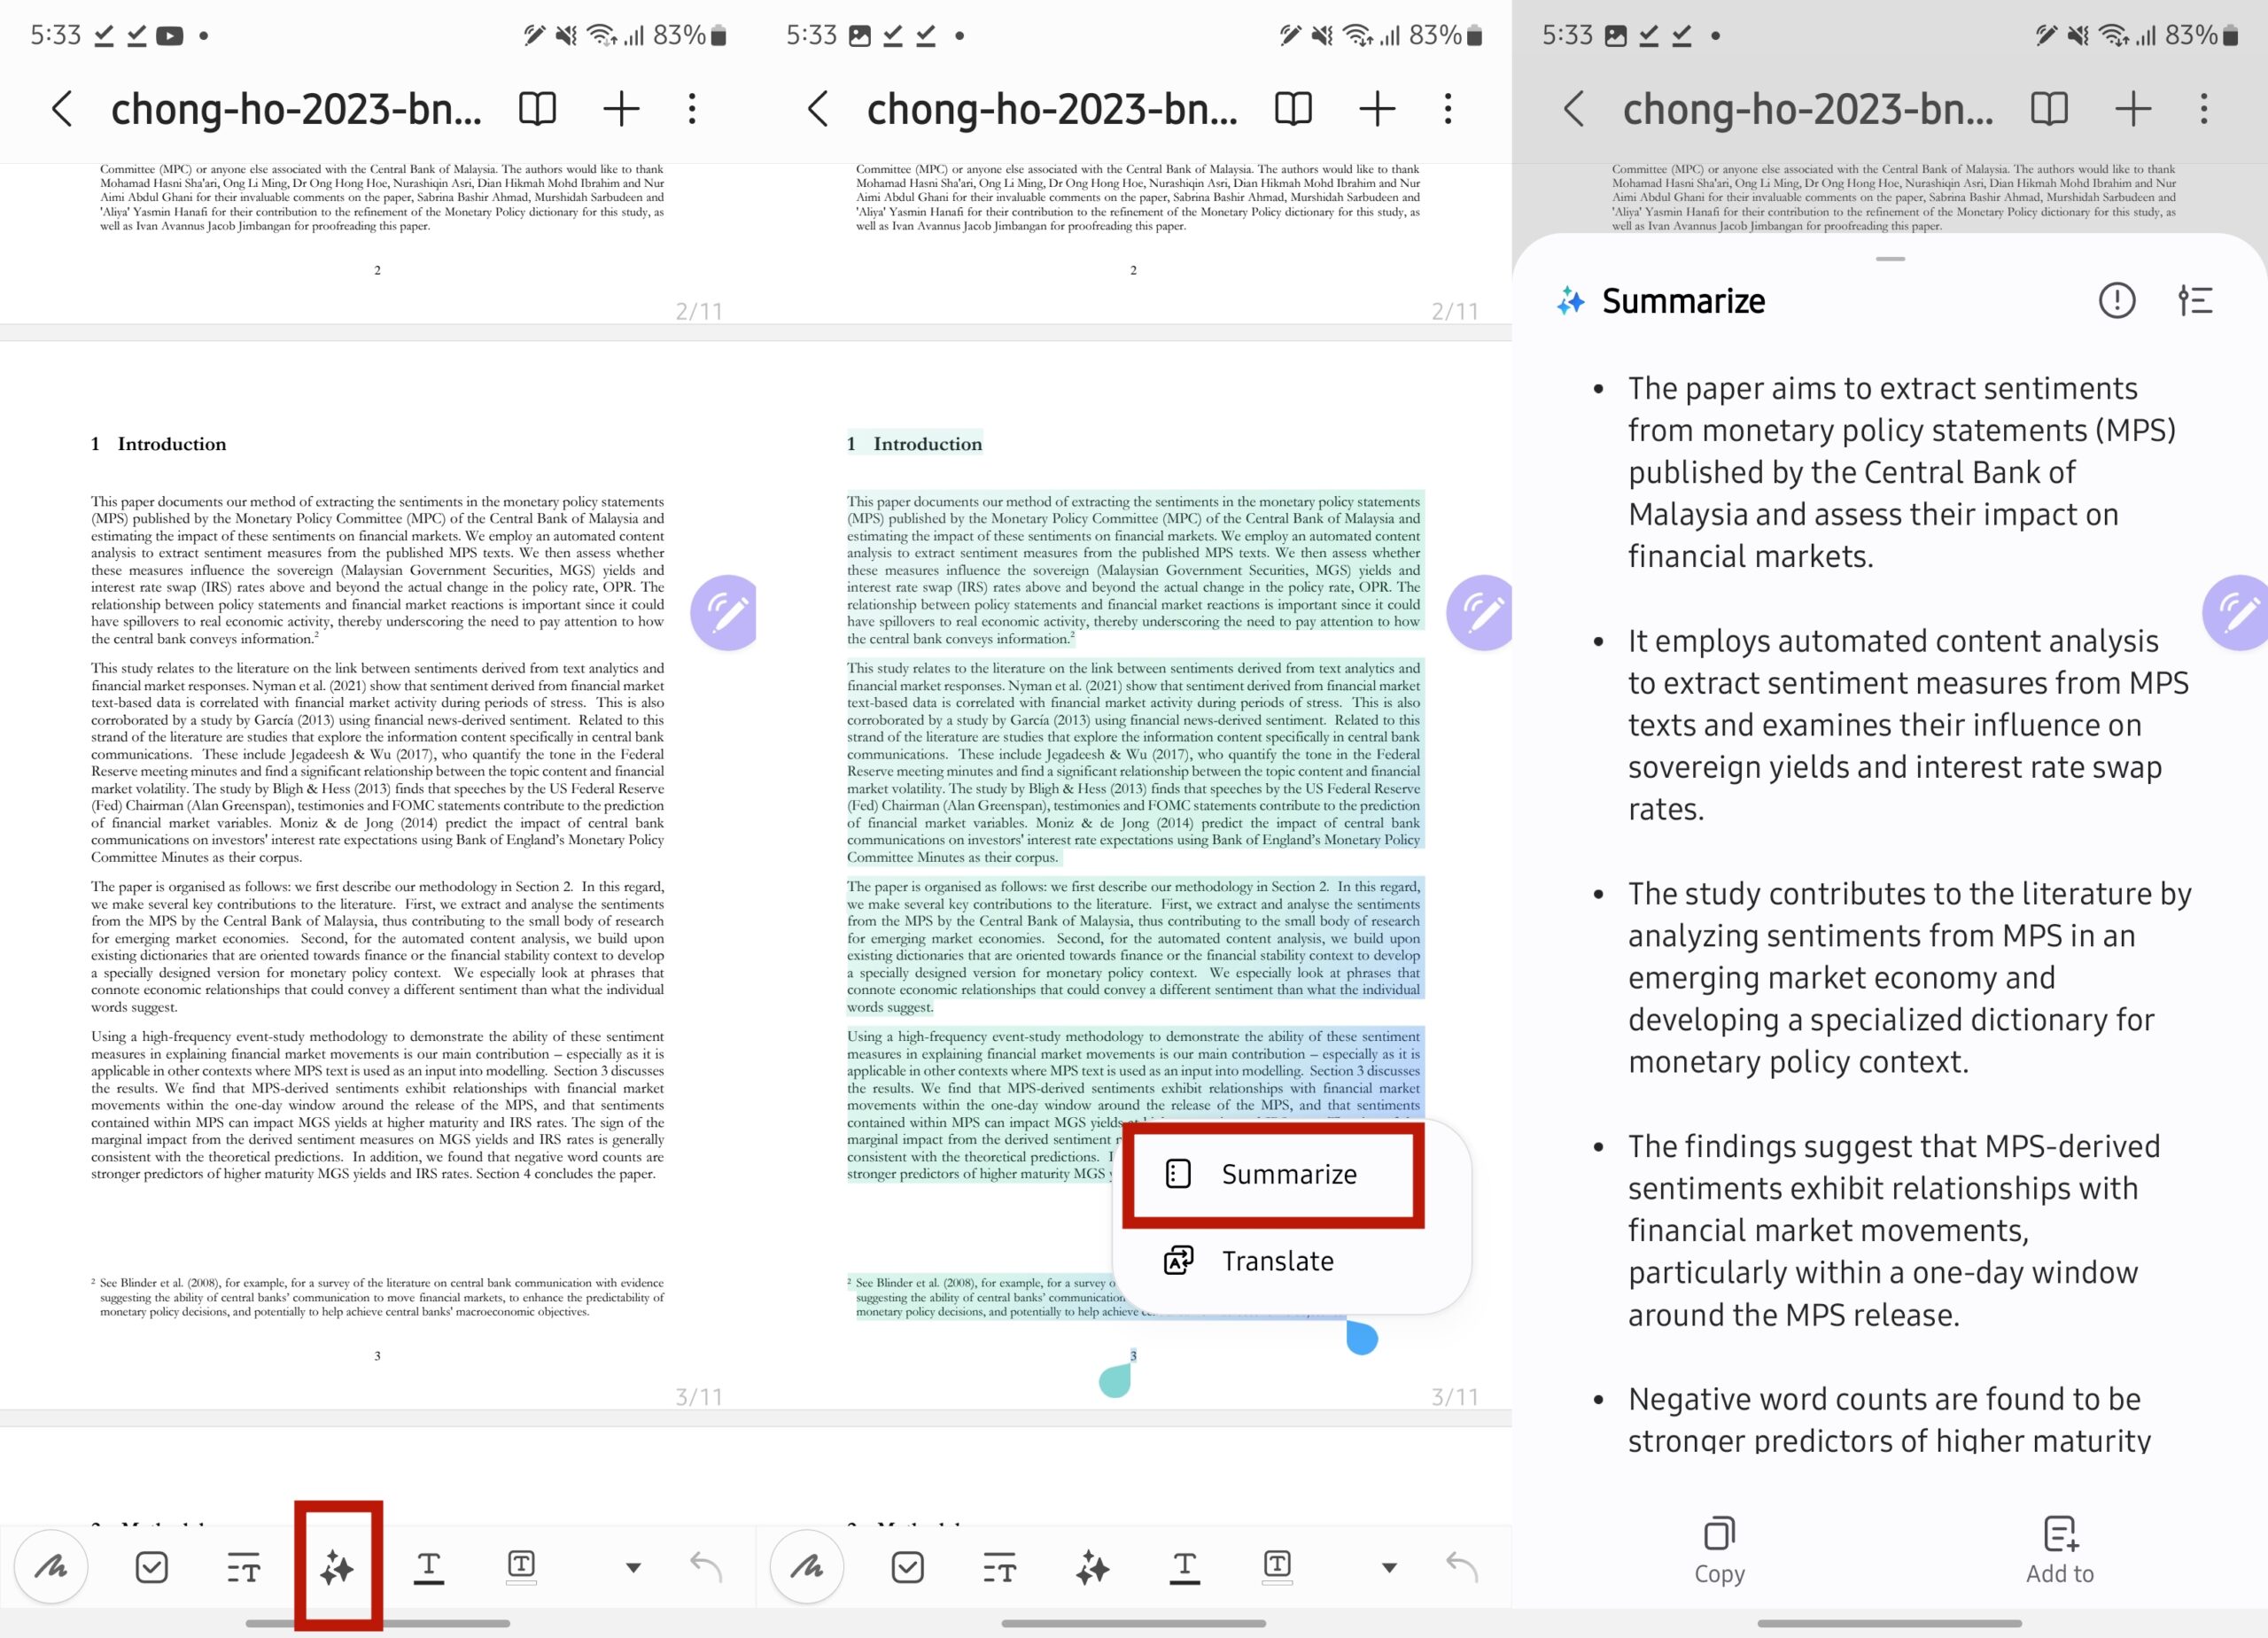This screenshot has height=1638, width=2268.
Task: Open text style icon in middle screen toolbar
Action: [x=999, y=1567]
